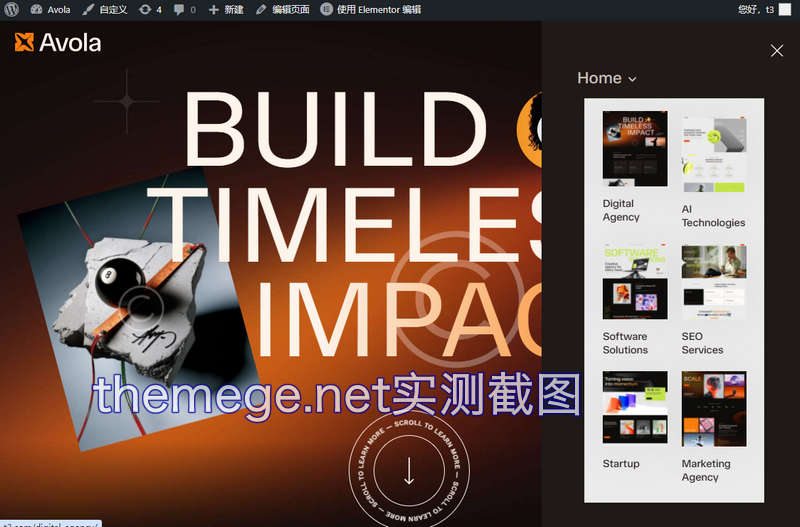This screenshot has height=527, width=800.
Task: Click Edit with Elementor (使用 Elementor 编辑)
Action: point(371,9)
